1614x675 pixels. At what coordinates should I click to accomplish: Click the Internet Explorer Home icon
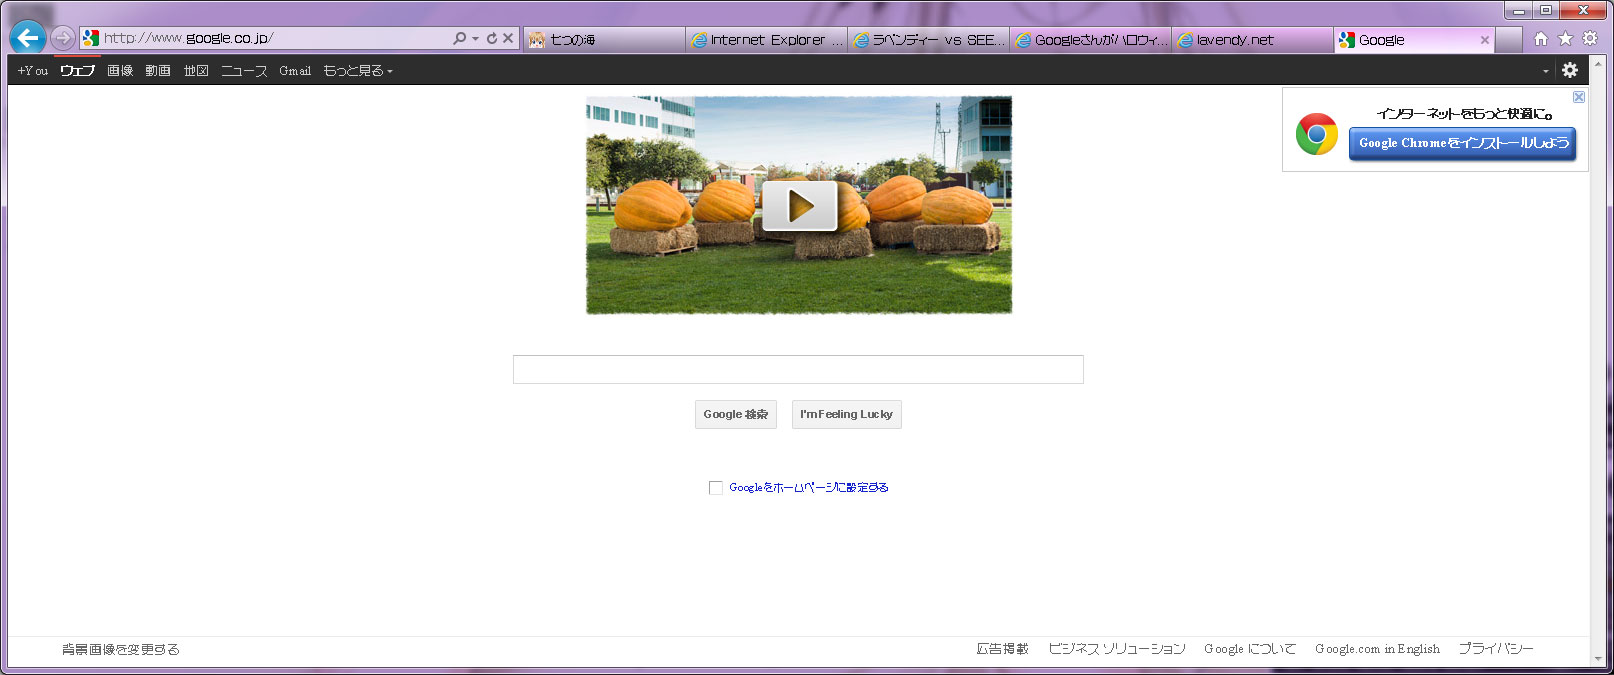1541,39
